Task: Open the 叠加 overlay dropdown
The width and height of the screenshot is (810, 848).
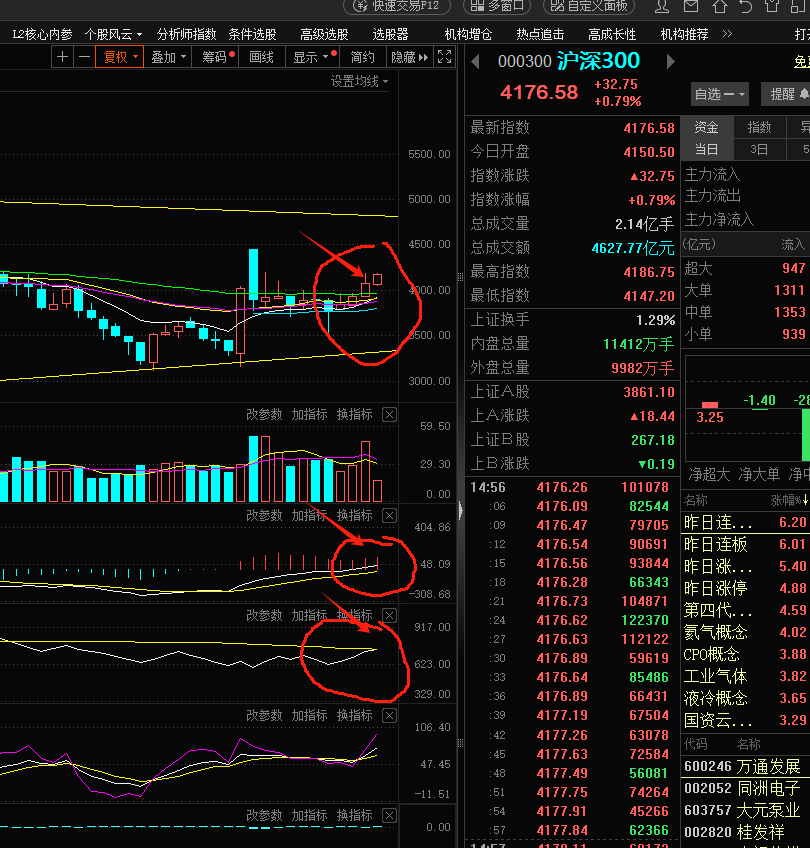Action: (168, 57)
